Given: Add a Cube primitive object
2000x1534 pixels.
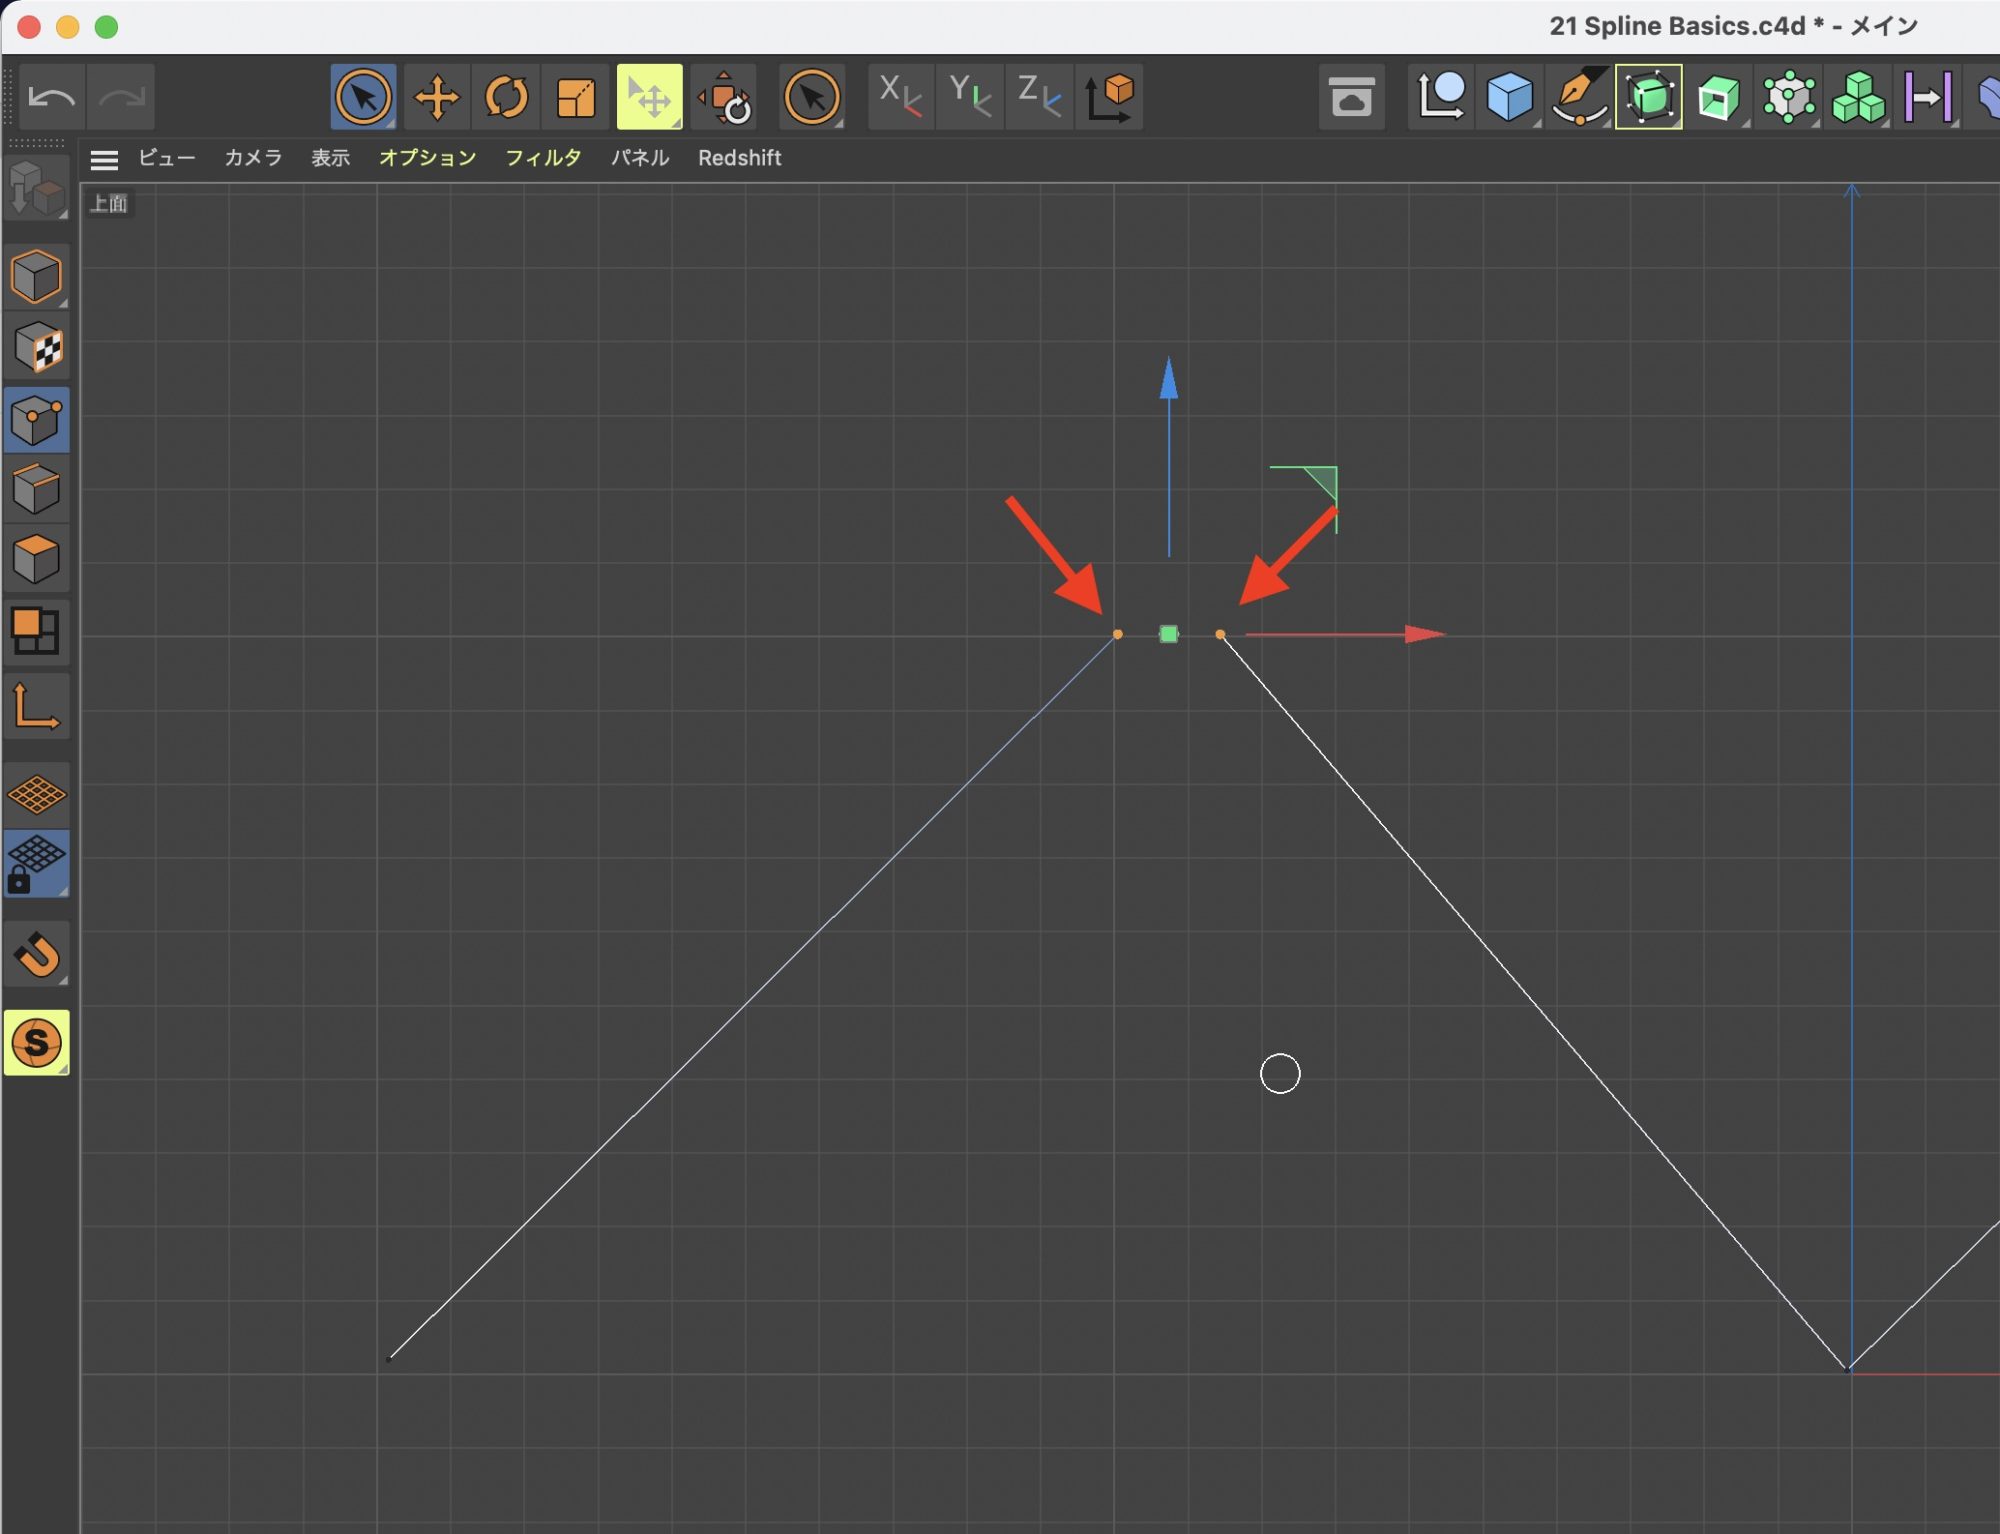Looking at the screenshot, I should [1509, 98].
